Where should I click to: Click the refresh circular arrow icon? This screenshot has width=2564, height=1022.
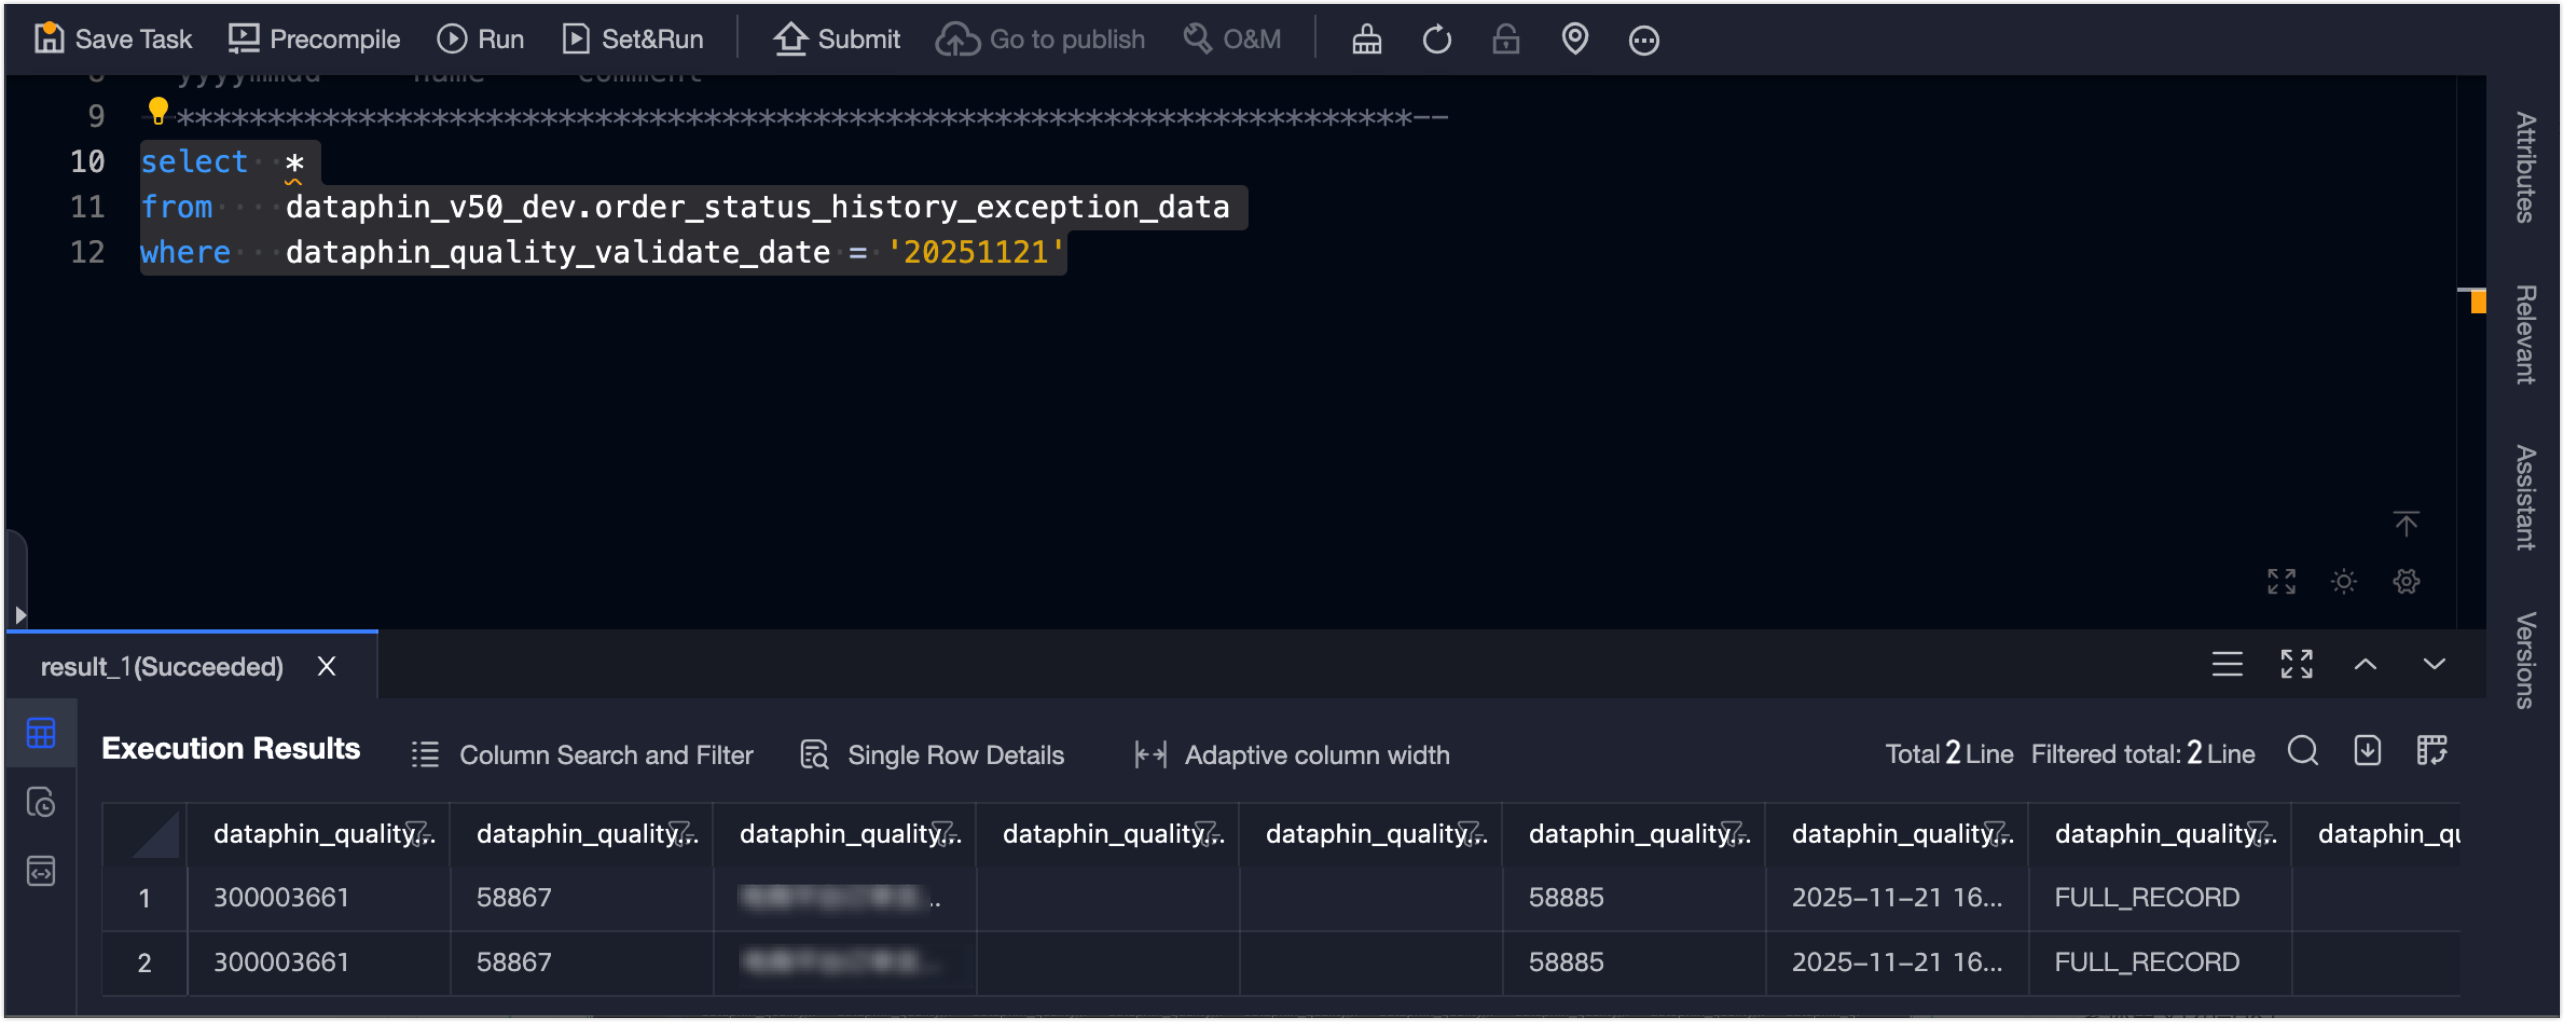(1437, 40)
